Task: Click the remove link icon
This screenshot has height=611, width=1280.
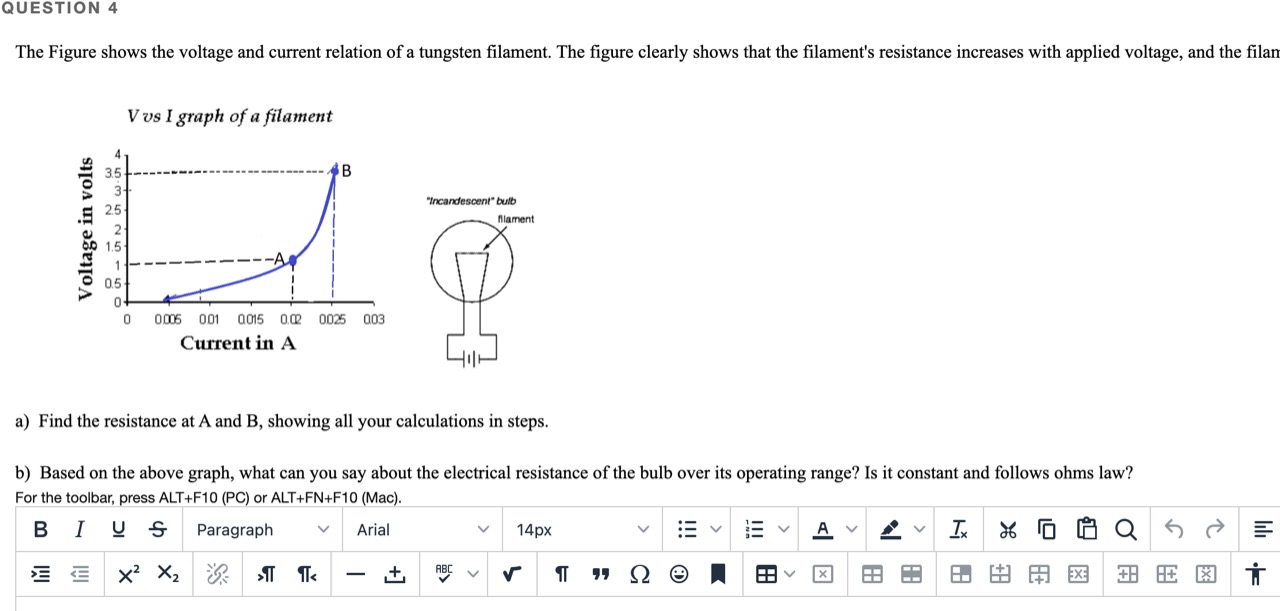Action: point(218,574)
